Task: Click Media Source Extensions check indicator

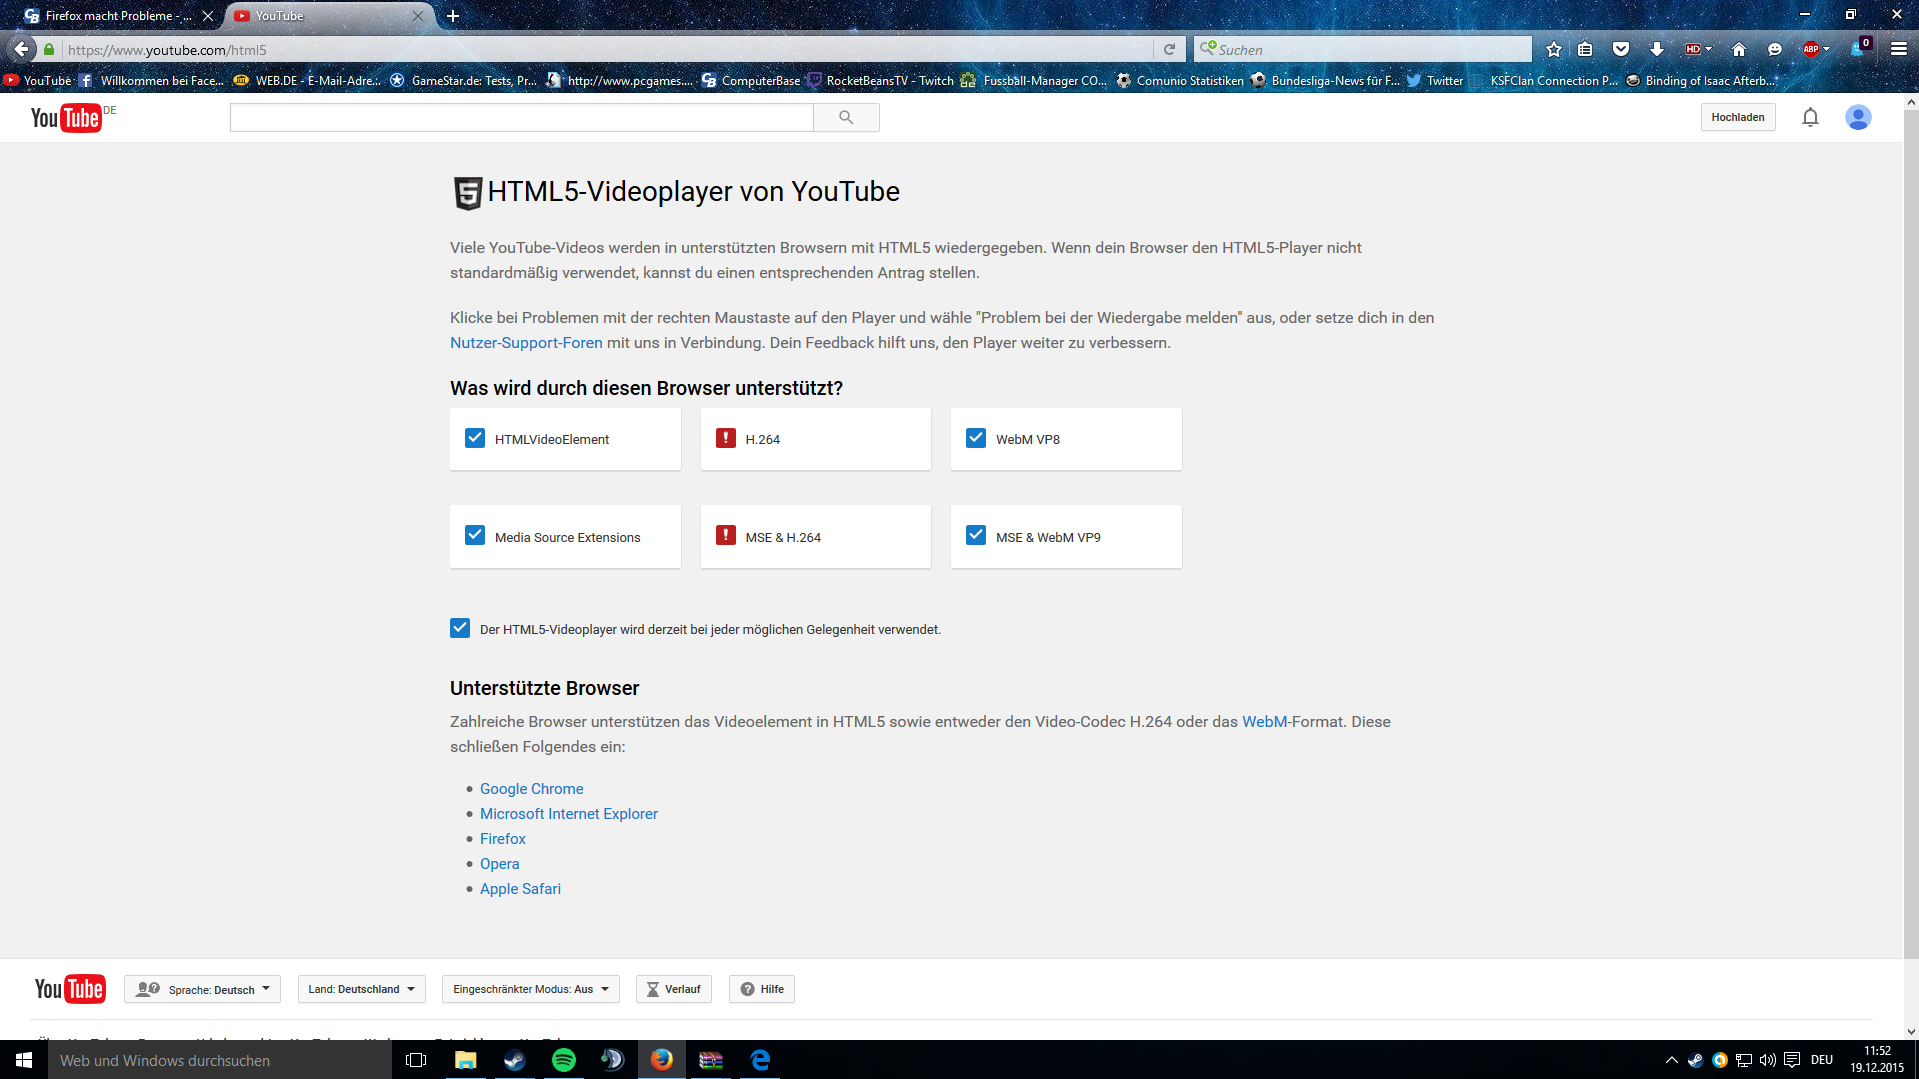Action: point(475,536)
